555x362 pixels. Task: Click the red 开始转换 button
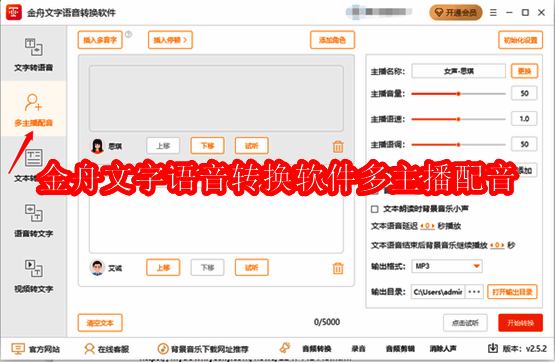[x=520, y=323]
